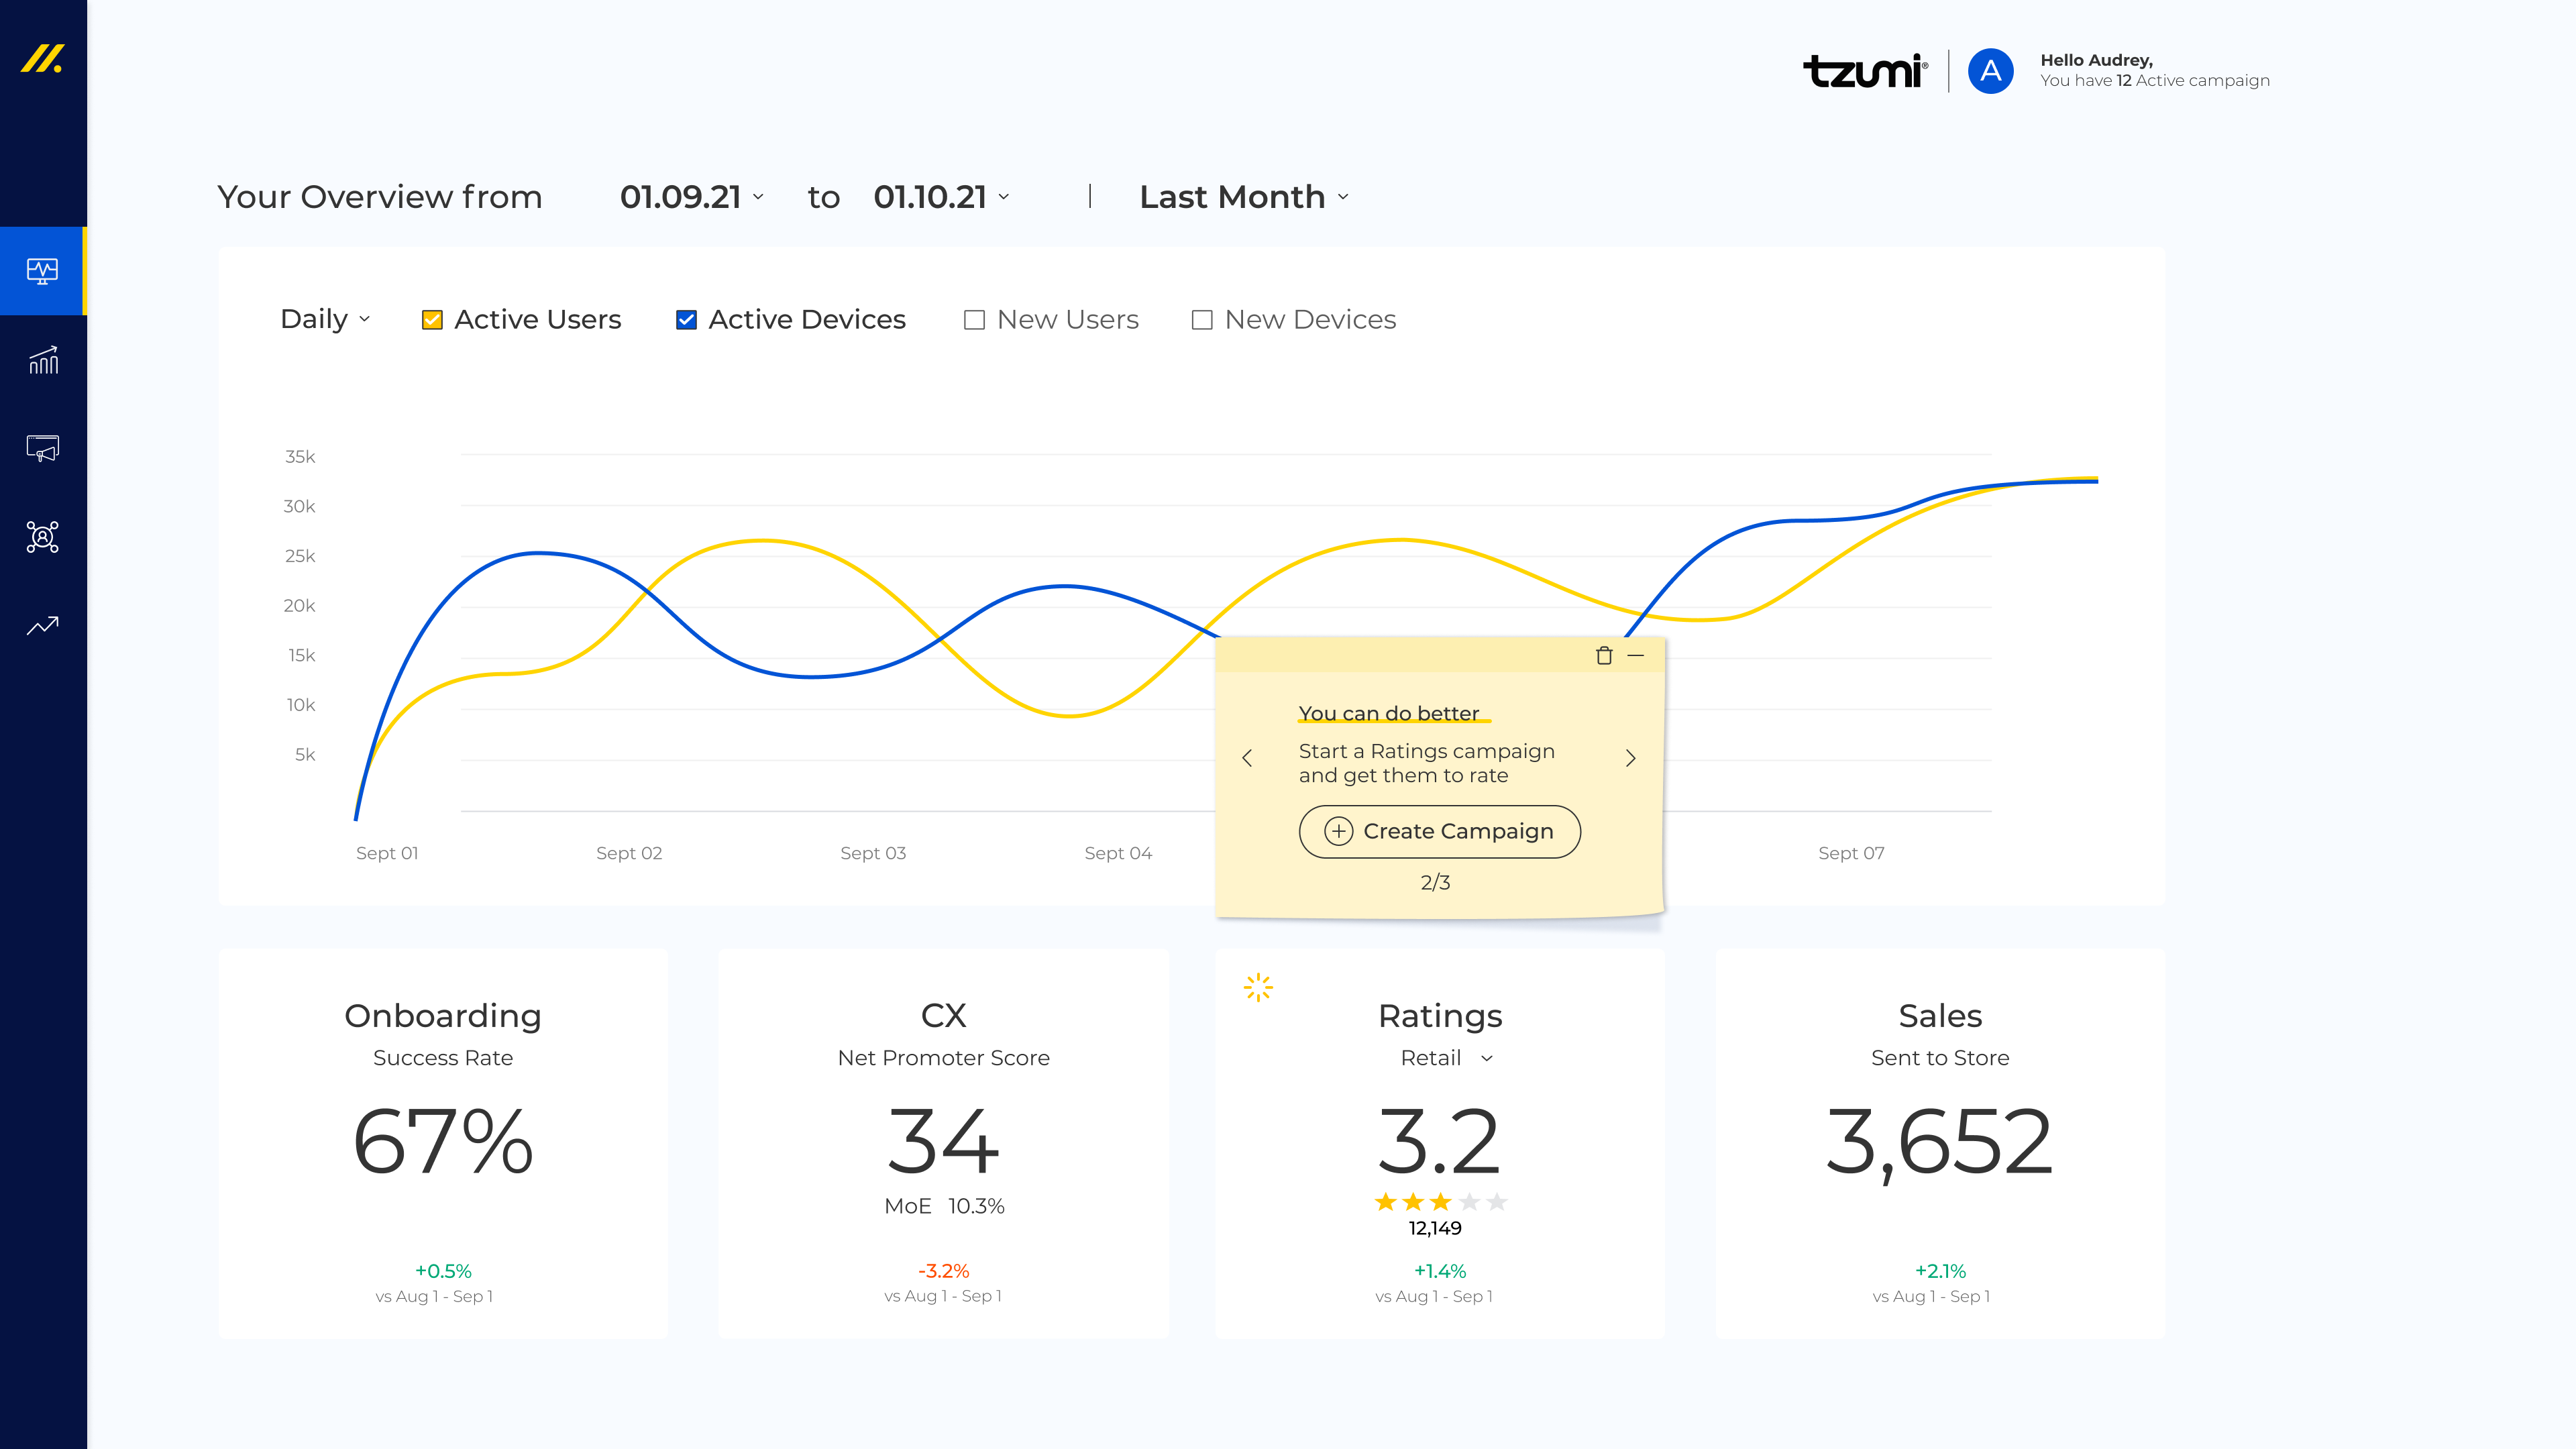The height and width of the screenshot is (1449, 2576).
Task: Open the campaigns megaphone sidebar icon
Action: [42, 448]
